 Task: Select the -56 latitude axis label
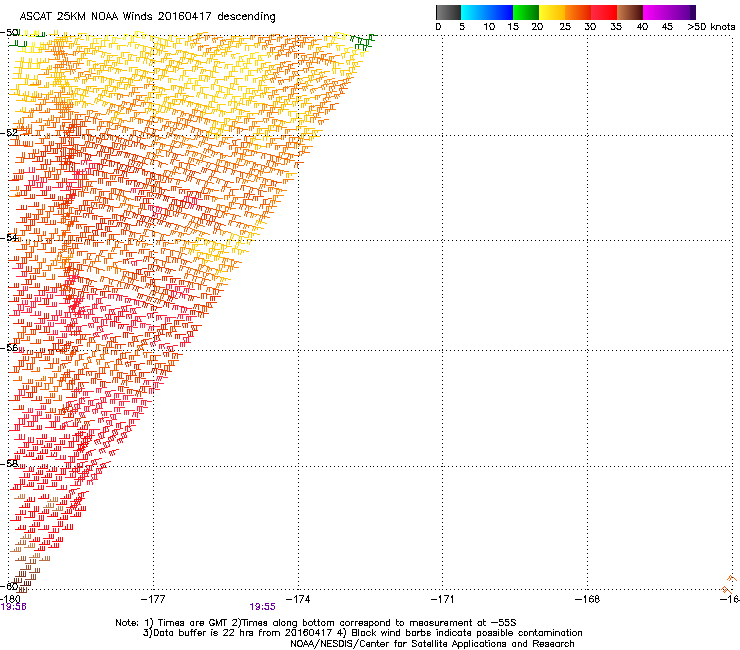pos(9,348)
